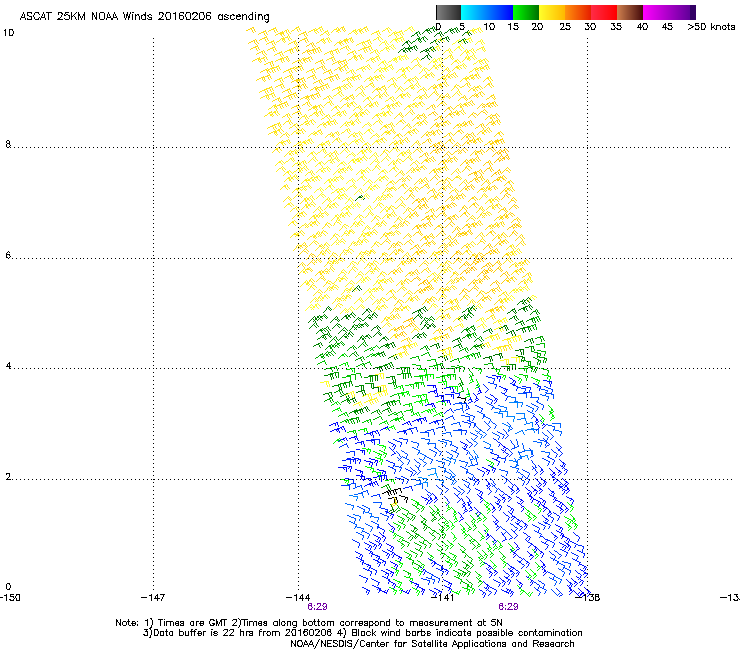
Task: Click latitude axis label '8'
Action: [x=8, y=144]
